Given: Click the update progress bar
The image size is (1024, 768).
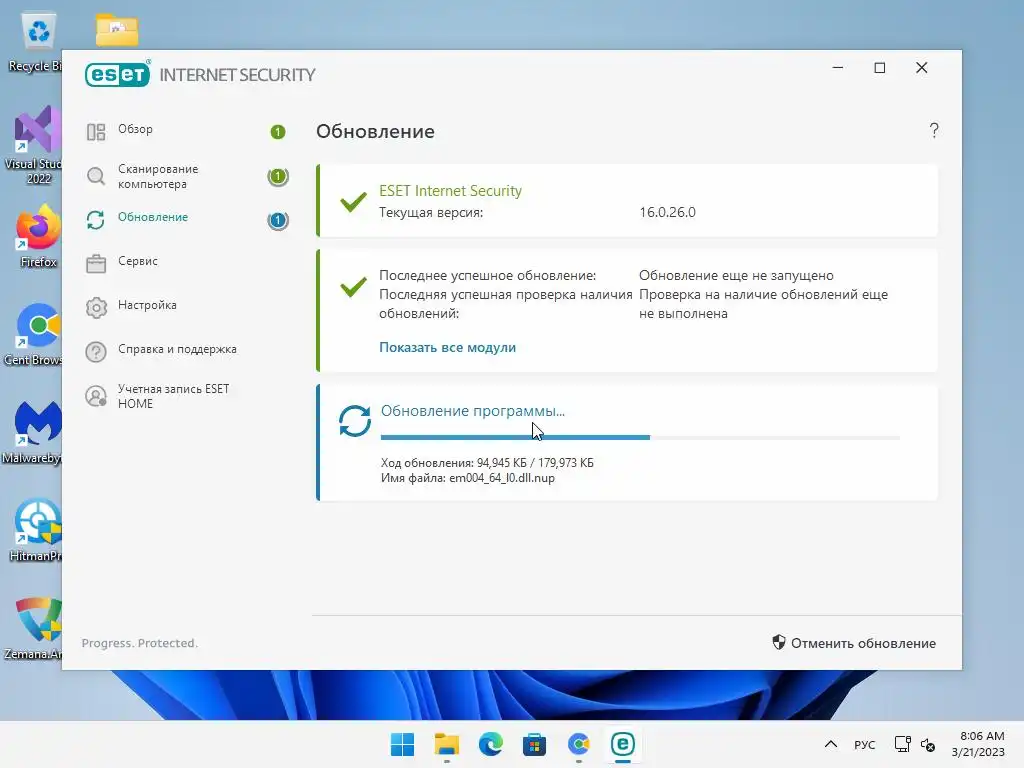Looking at the screenshot, I should [640, 437].
